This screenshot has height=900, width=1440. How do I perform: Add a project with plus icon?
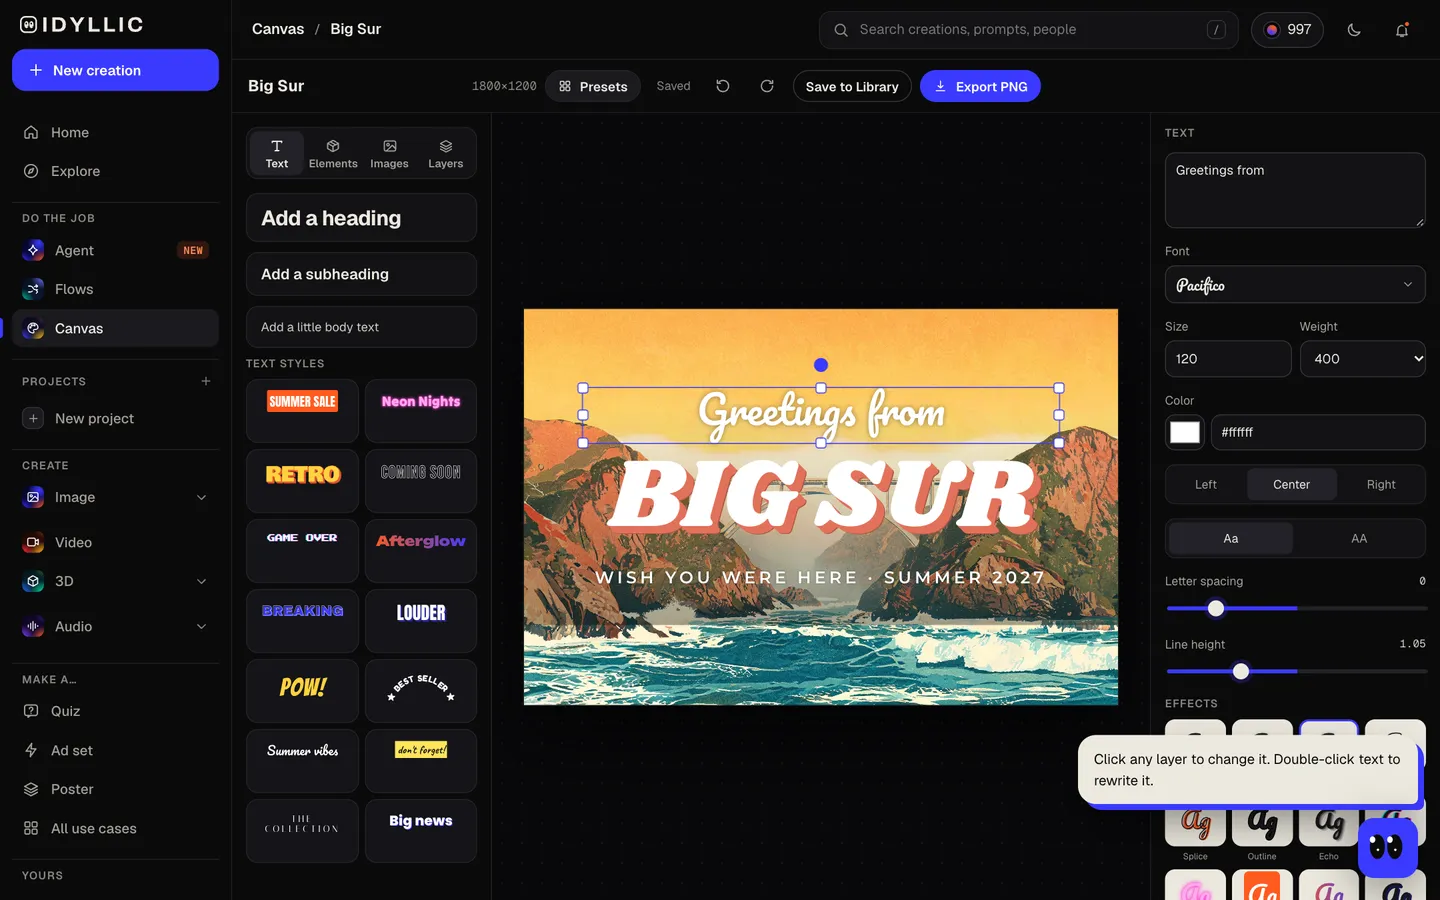pyautogui.click(x=206, y=381)
